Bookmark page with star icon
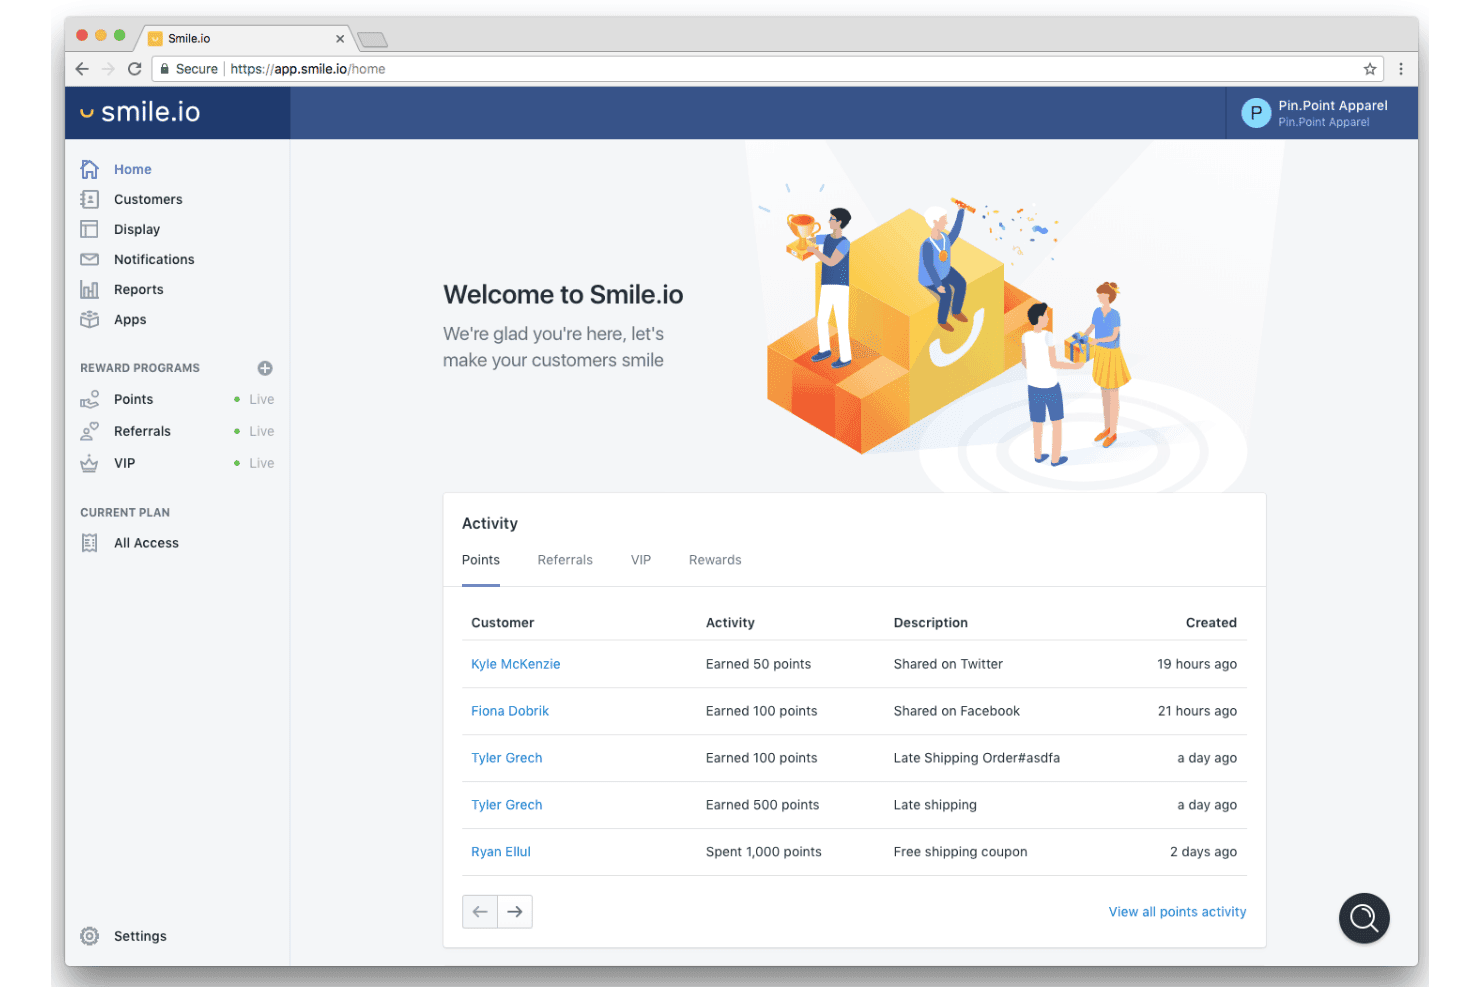Screen dimensions: 1480x987 click(1370, 69)
